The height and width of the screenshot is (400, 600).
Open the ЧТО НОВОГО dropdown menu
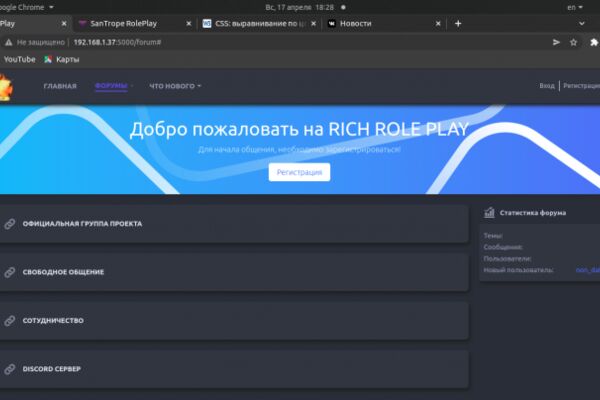pyautogui.click(x=175, y=86)
